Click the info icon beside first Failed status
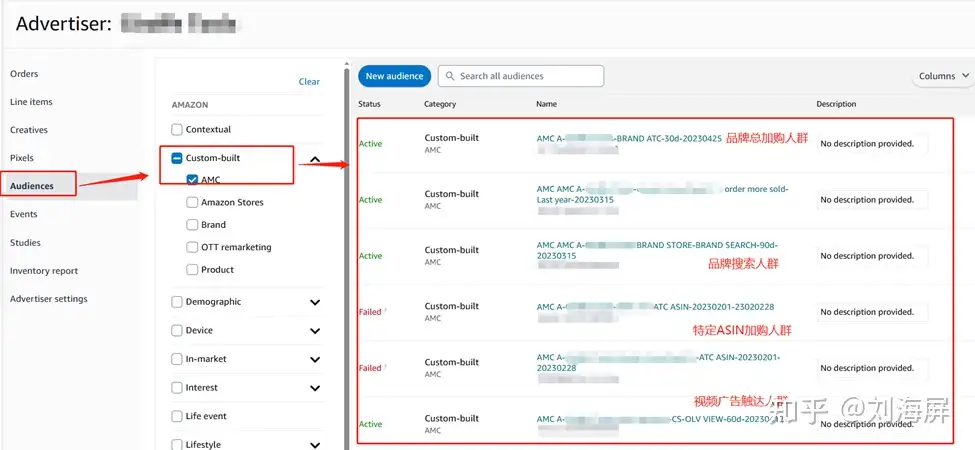 (386, 311)
